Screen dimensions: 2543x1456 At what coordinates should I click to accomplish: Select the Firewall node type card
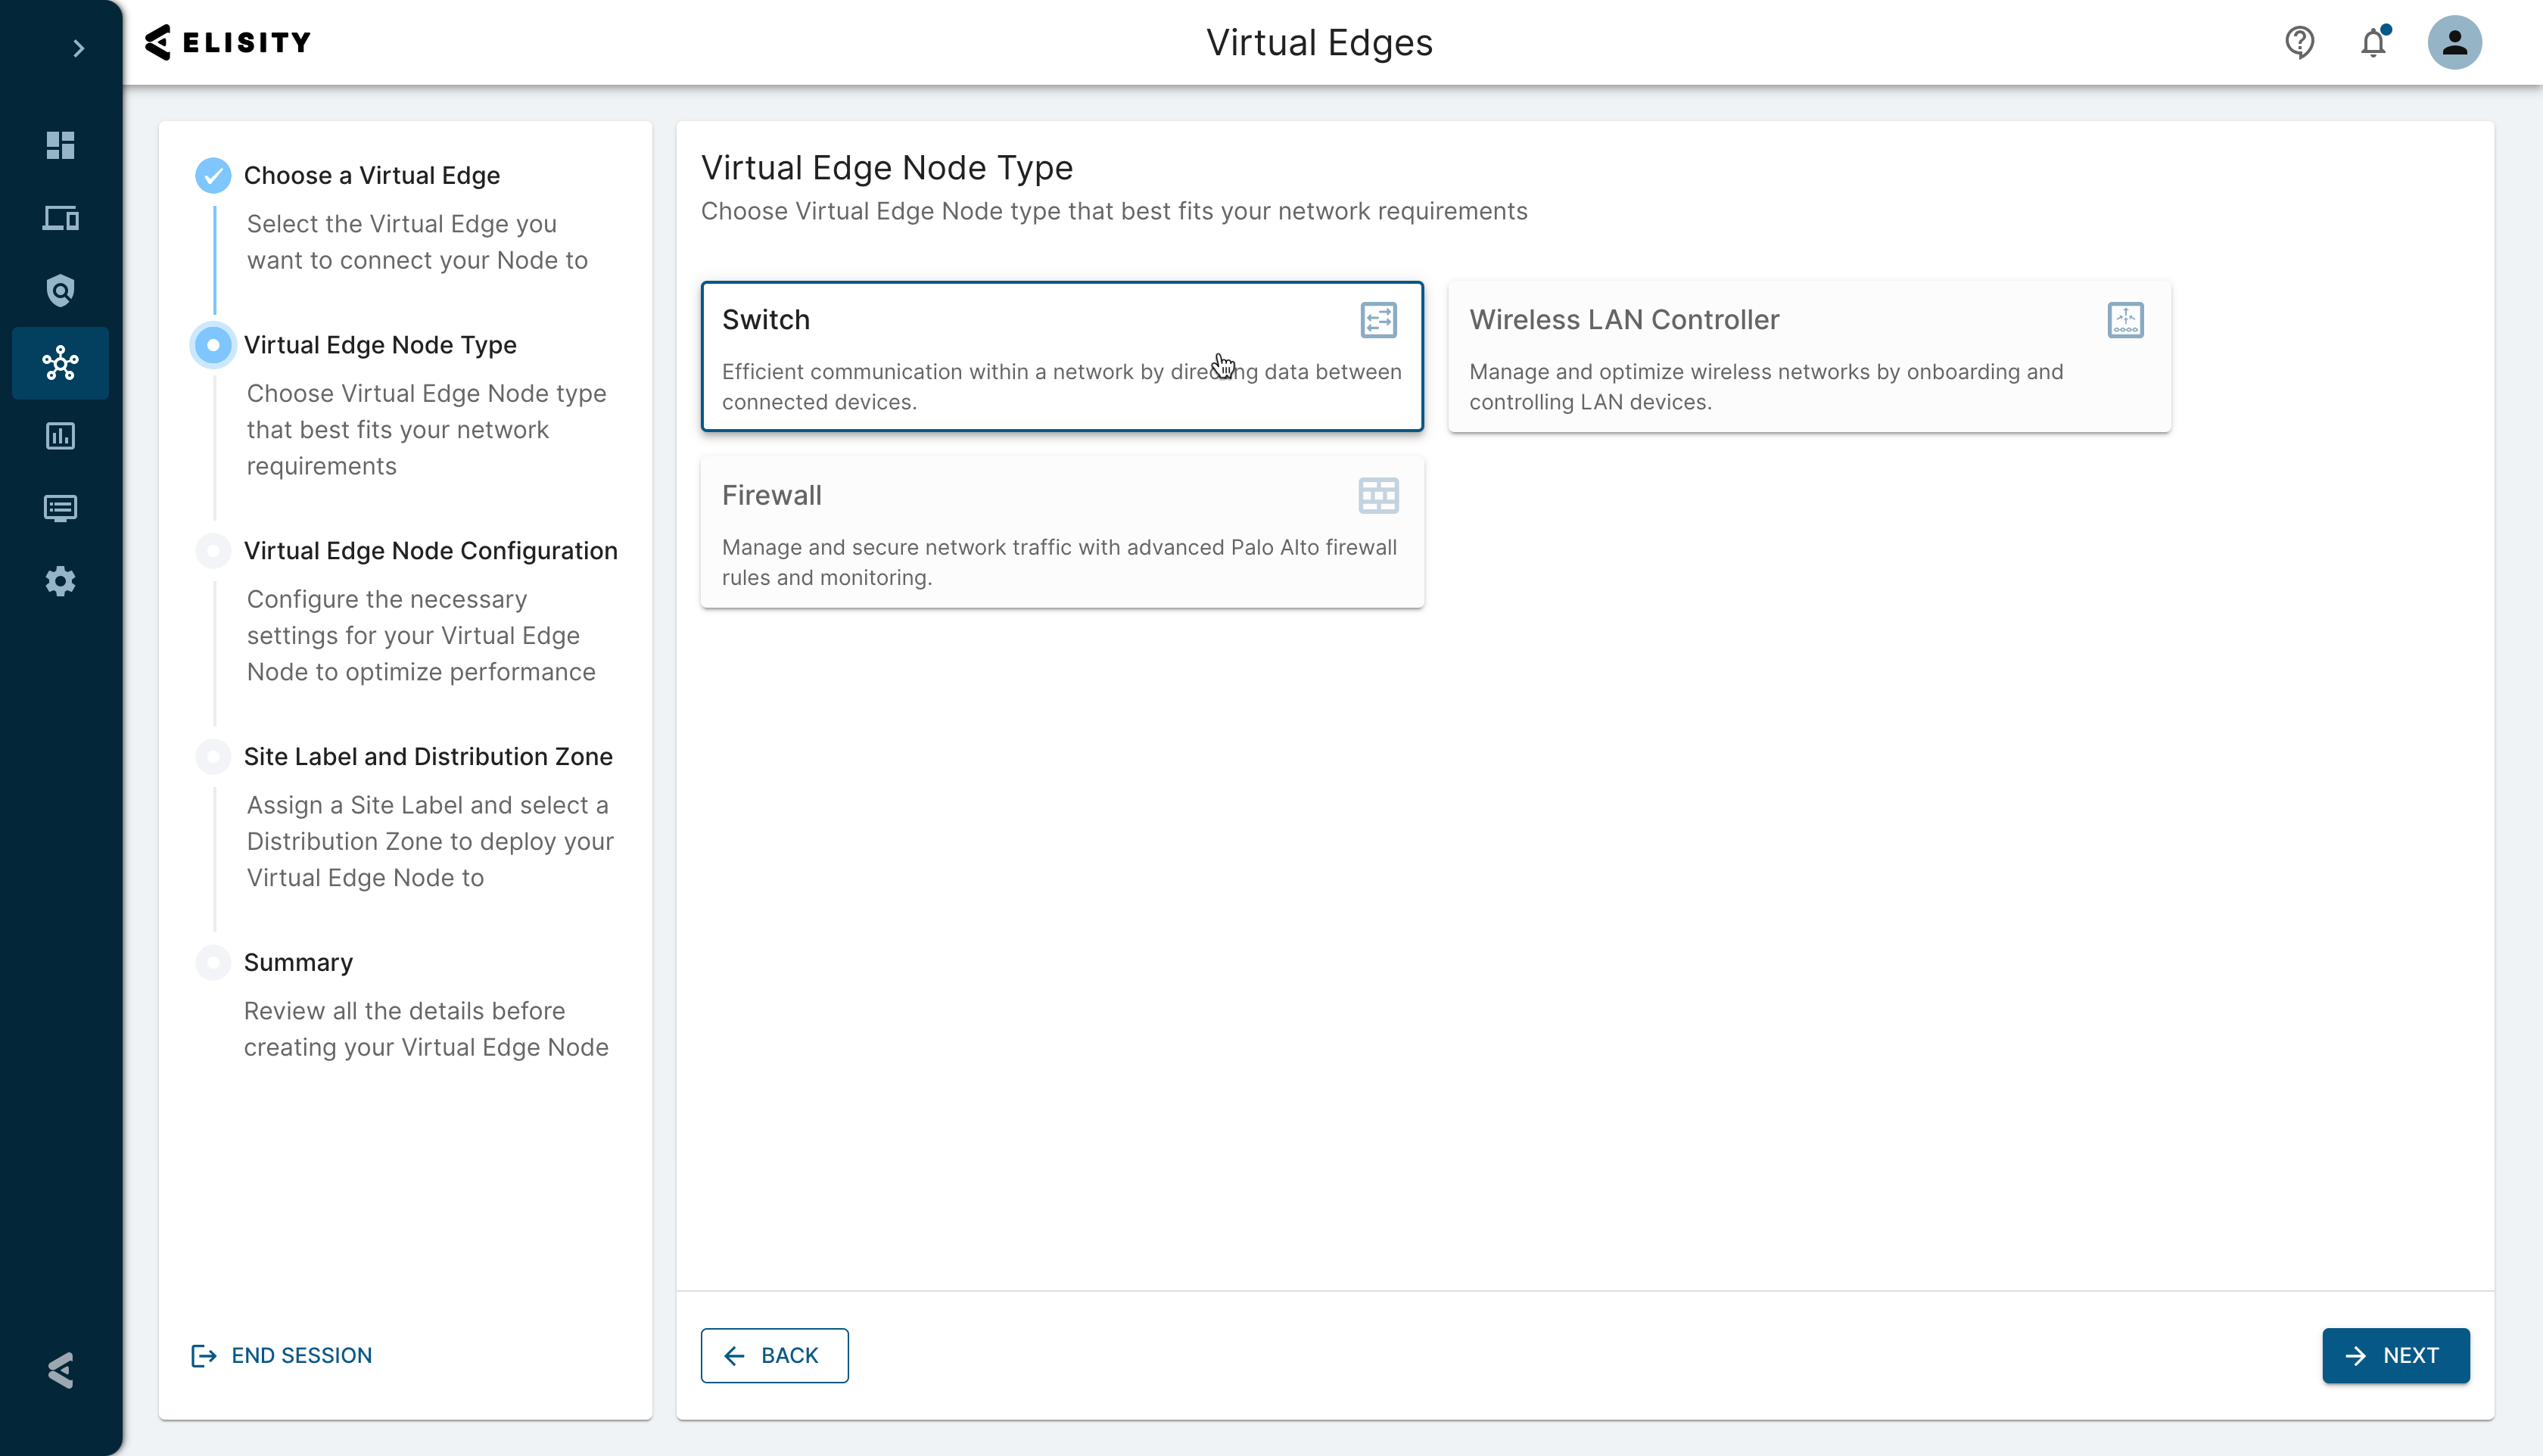1061,532
